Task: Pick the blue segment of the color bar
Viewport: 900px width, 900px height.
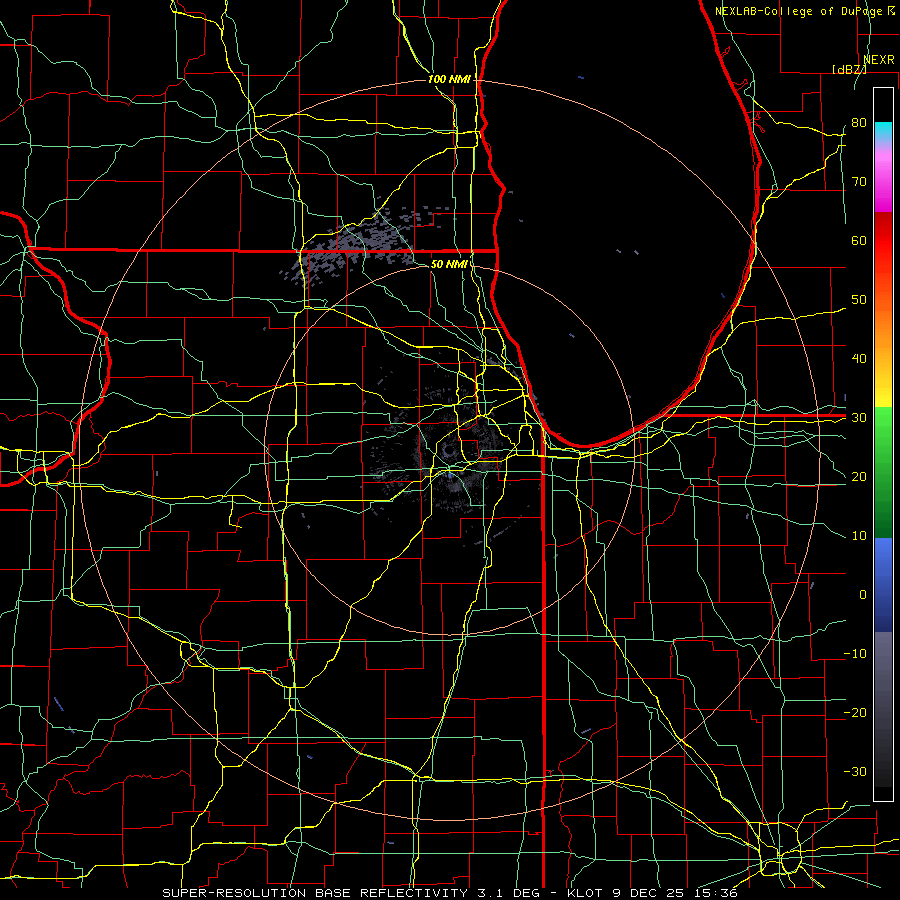Action: pos(883,584)
